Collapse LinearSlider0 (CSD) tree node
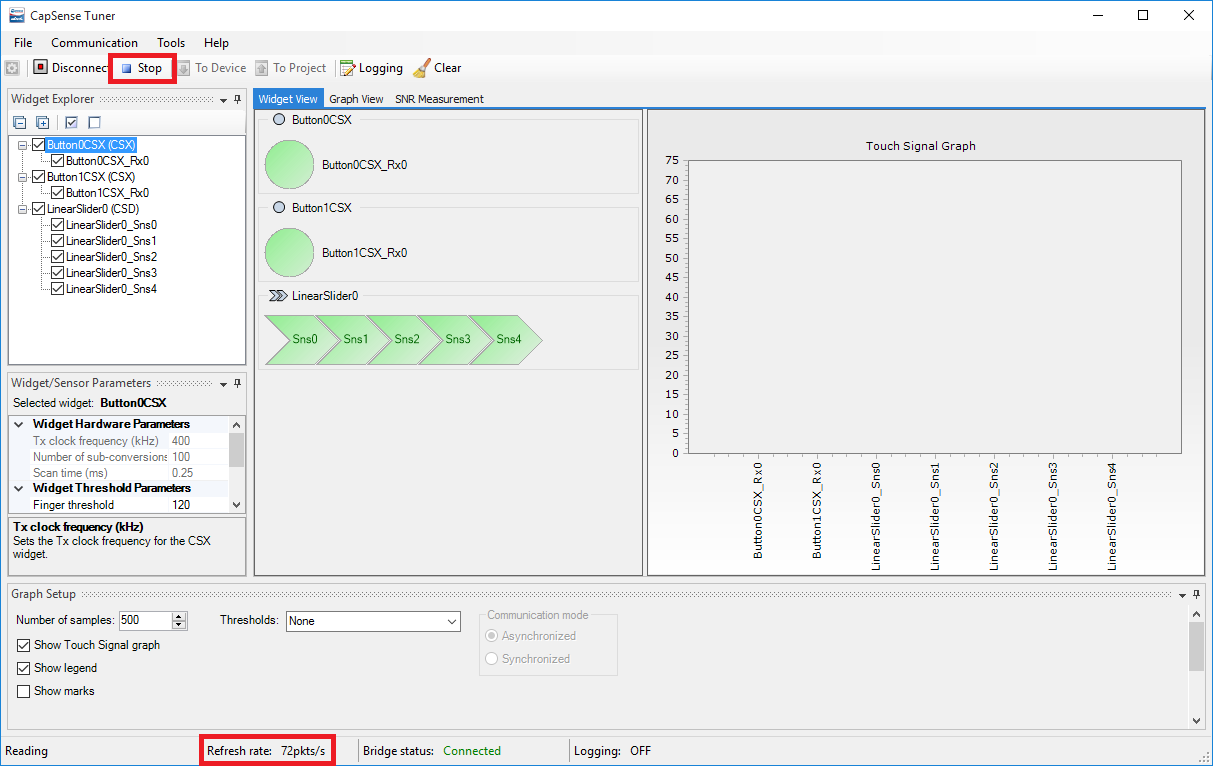Image resolution: width=1213 pixels, height=766 pixels. coord(23,209)
